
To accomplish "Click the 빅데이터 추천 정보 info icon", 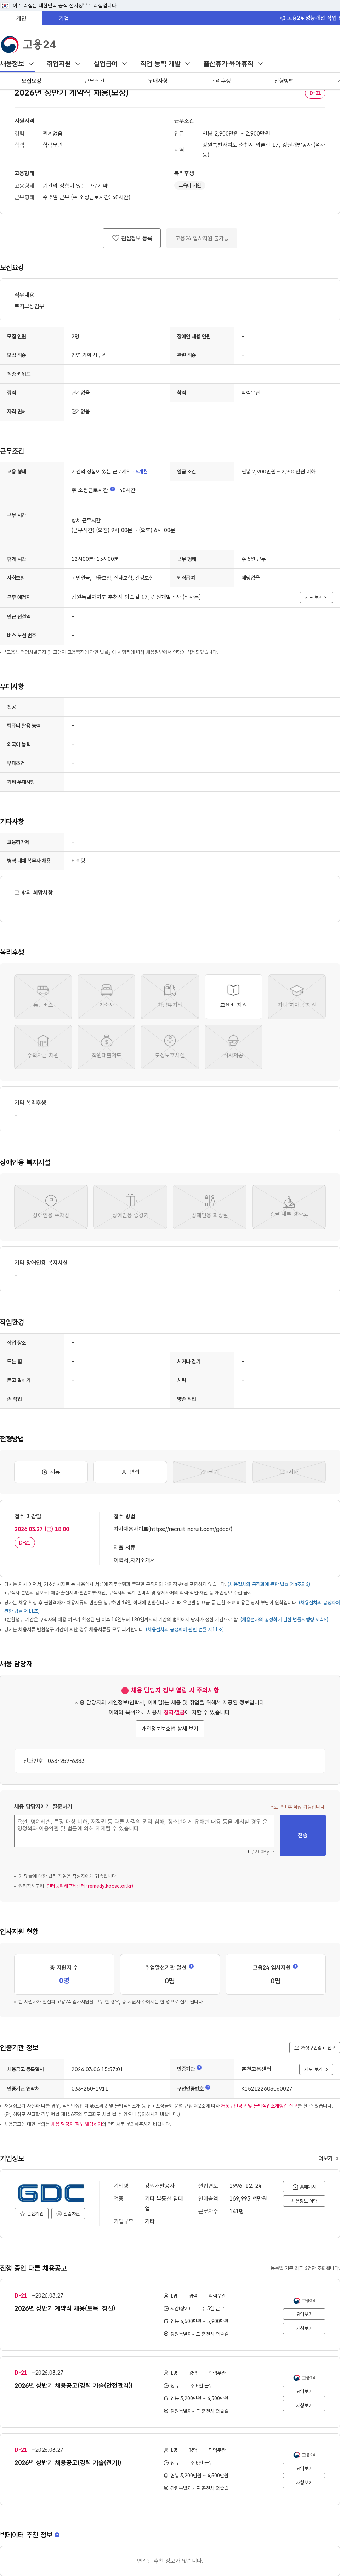I will click(57, 2535).
